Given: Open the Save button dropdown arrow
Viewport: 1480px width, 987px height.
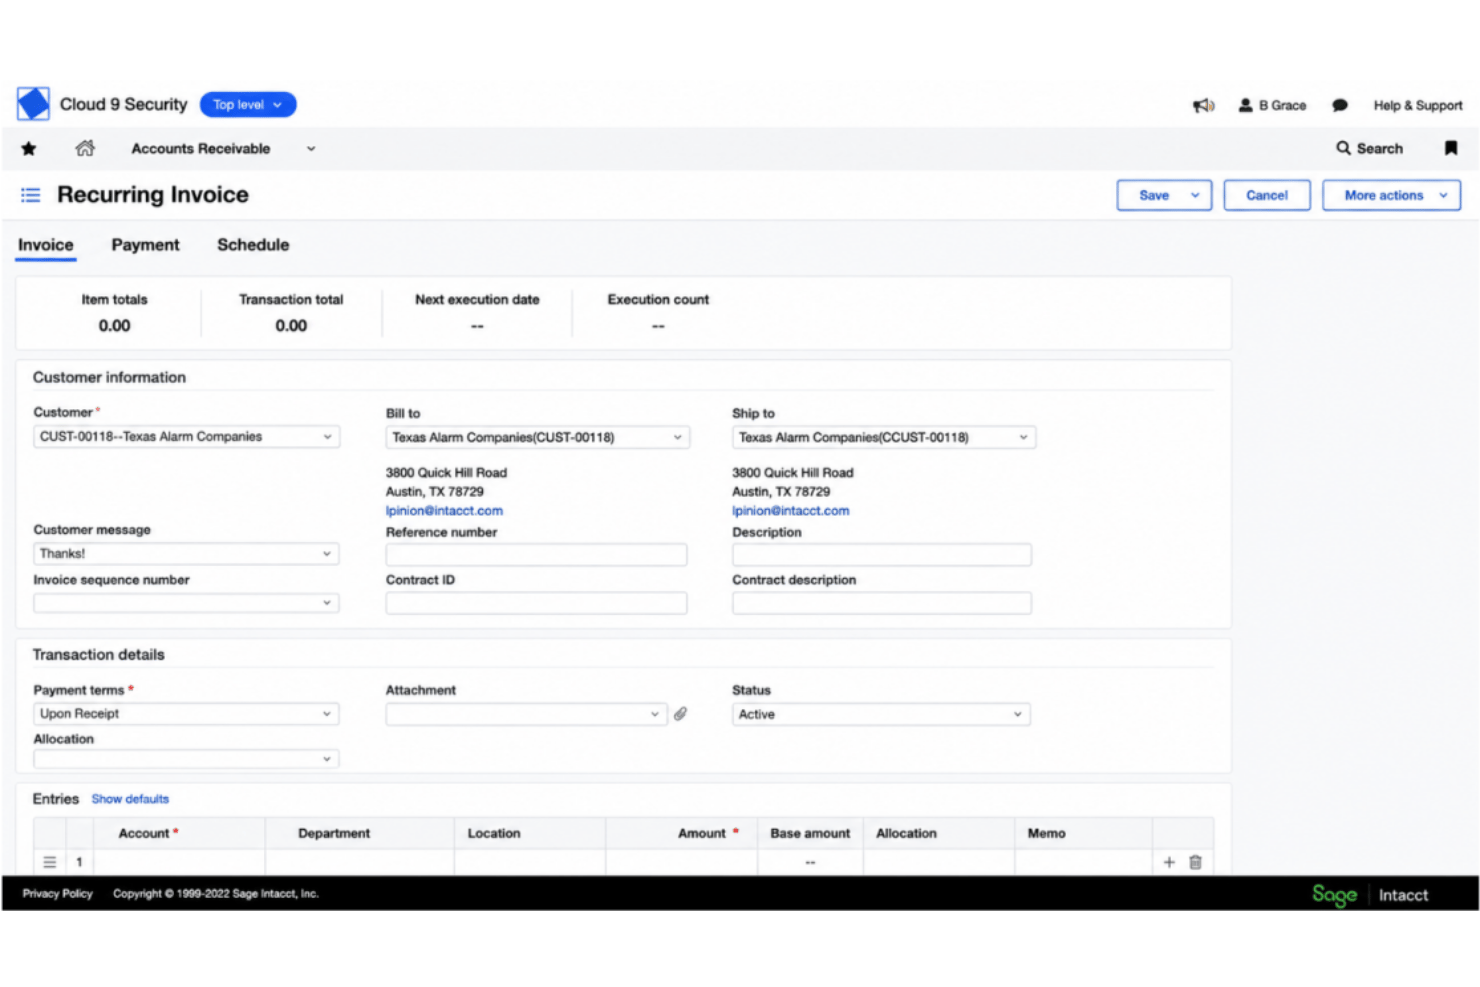Looking at the screenshot, I should click(1195, 195).
